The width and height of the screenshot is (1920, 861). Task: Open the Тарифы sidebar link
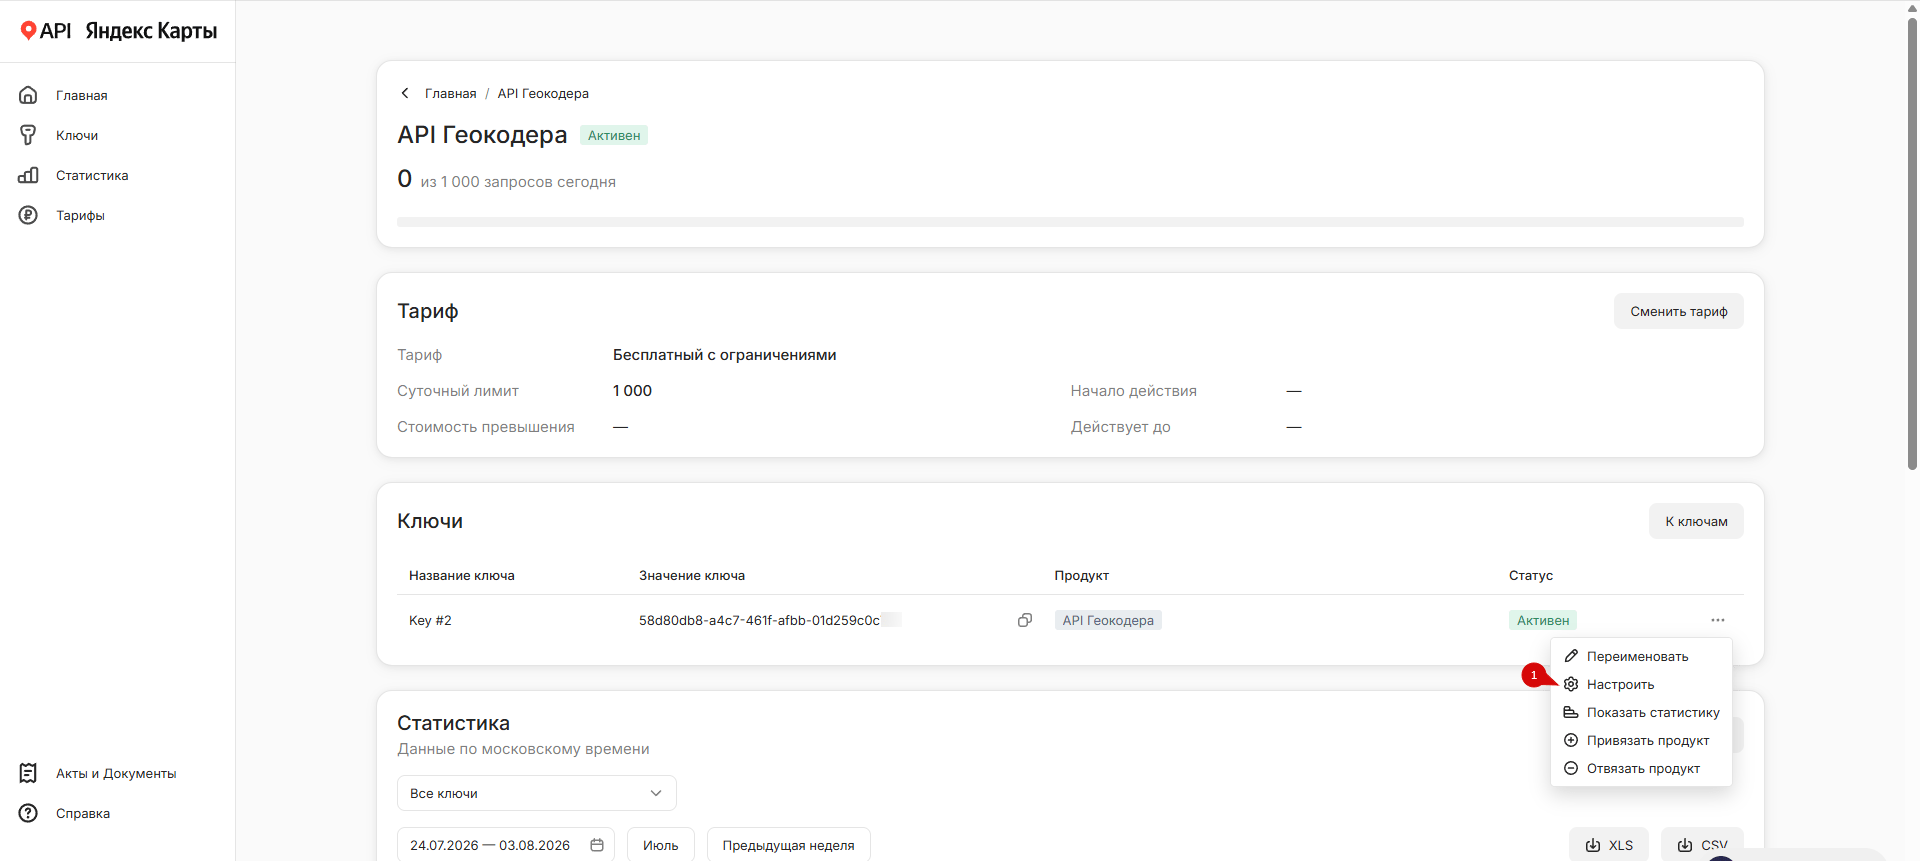pyautogui.click(x=80, y=215)
